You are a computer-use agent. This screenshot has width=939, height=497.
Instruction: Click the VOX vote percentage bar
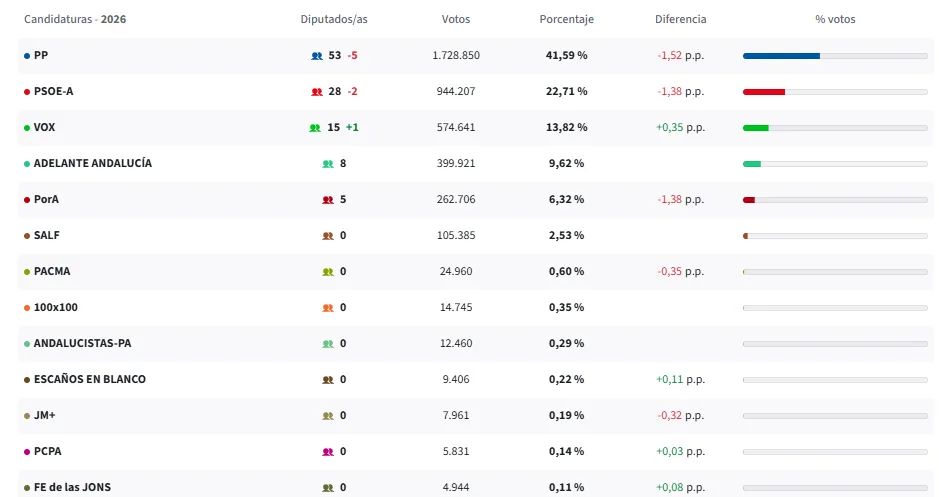click(835, 128)
